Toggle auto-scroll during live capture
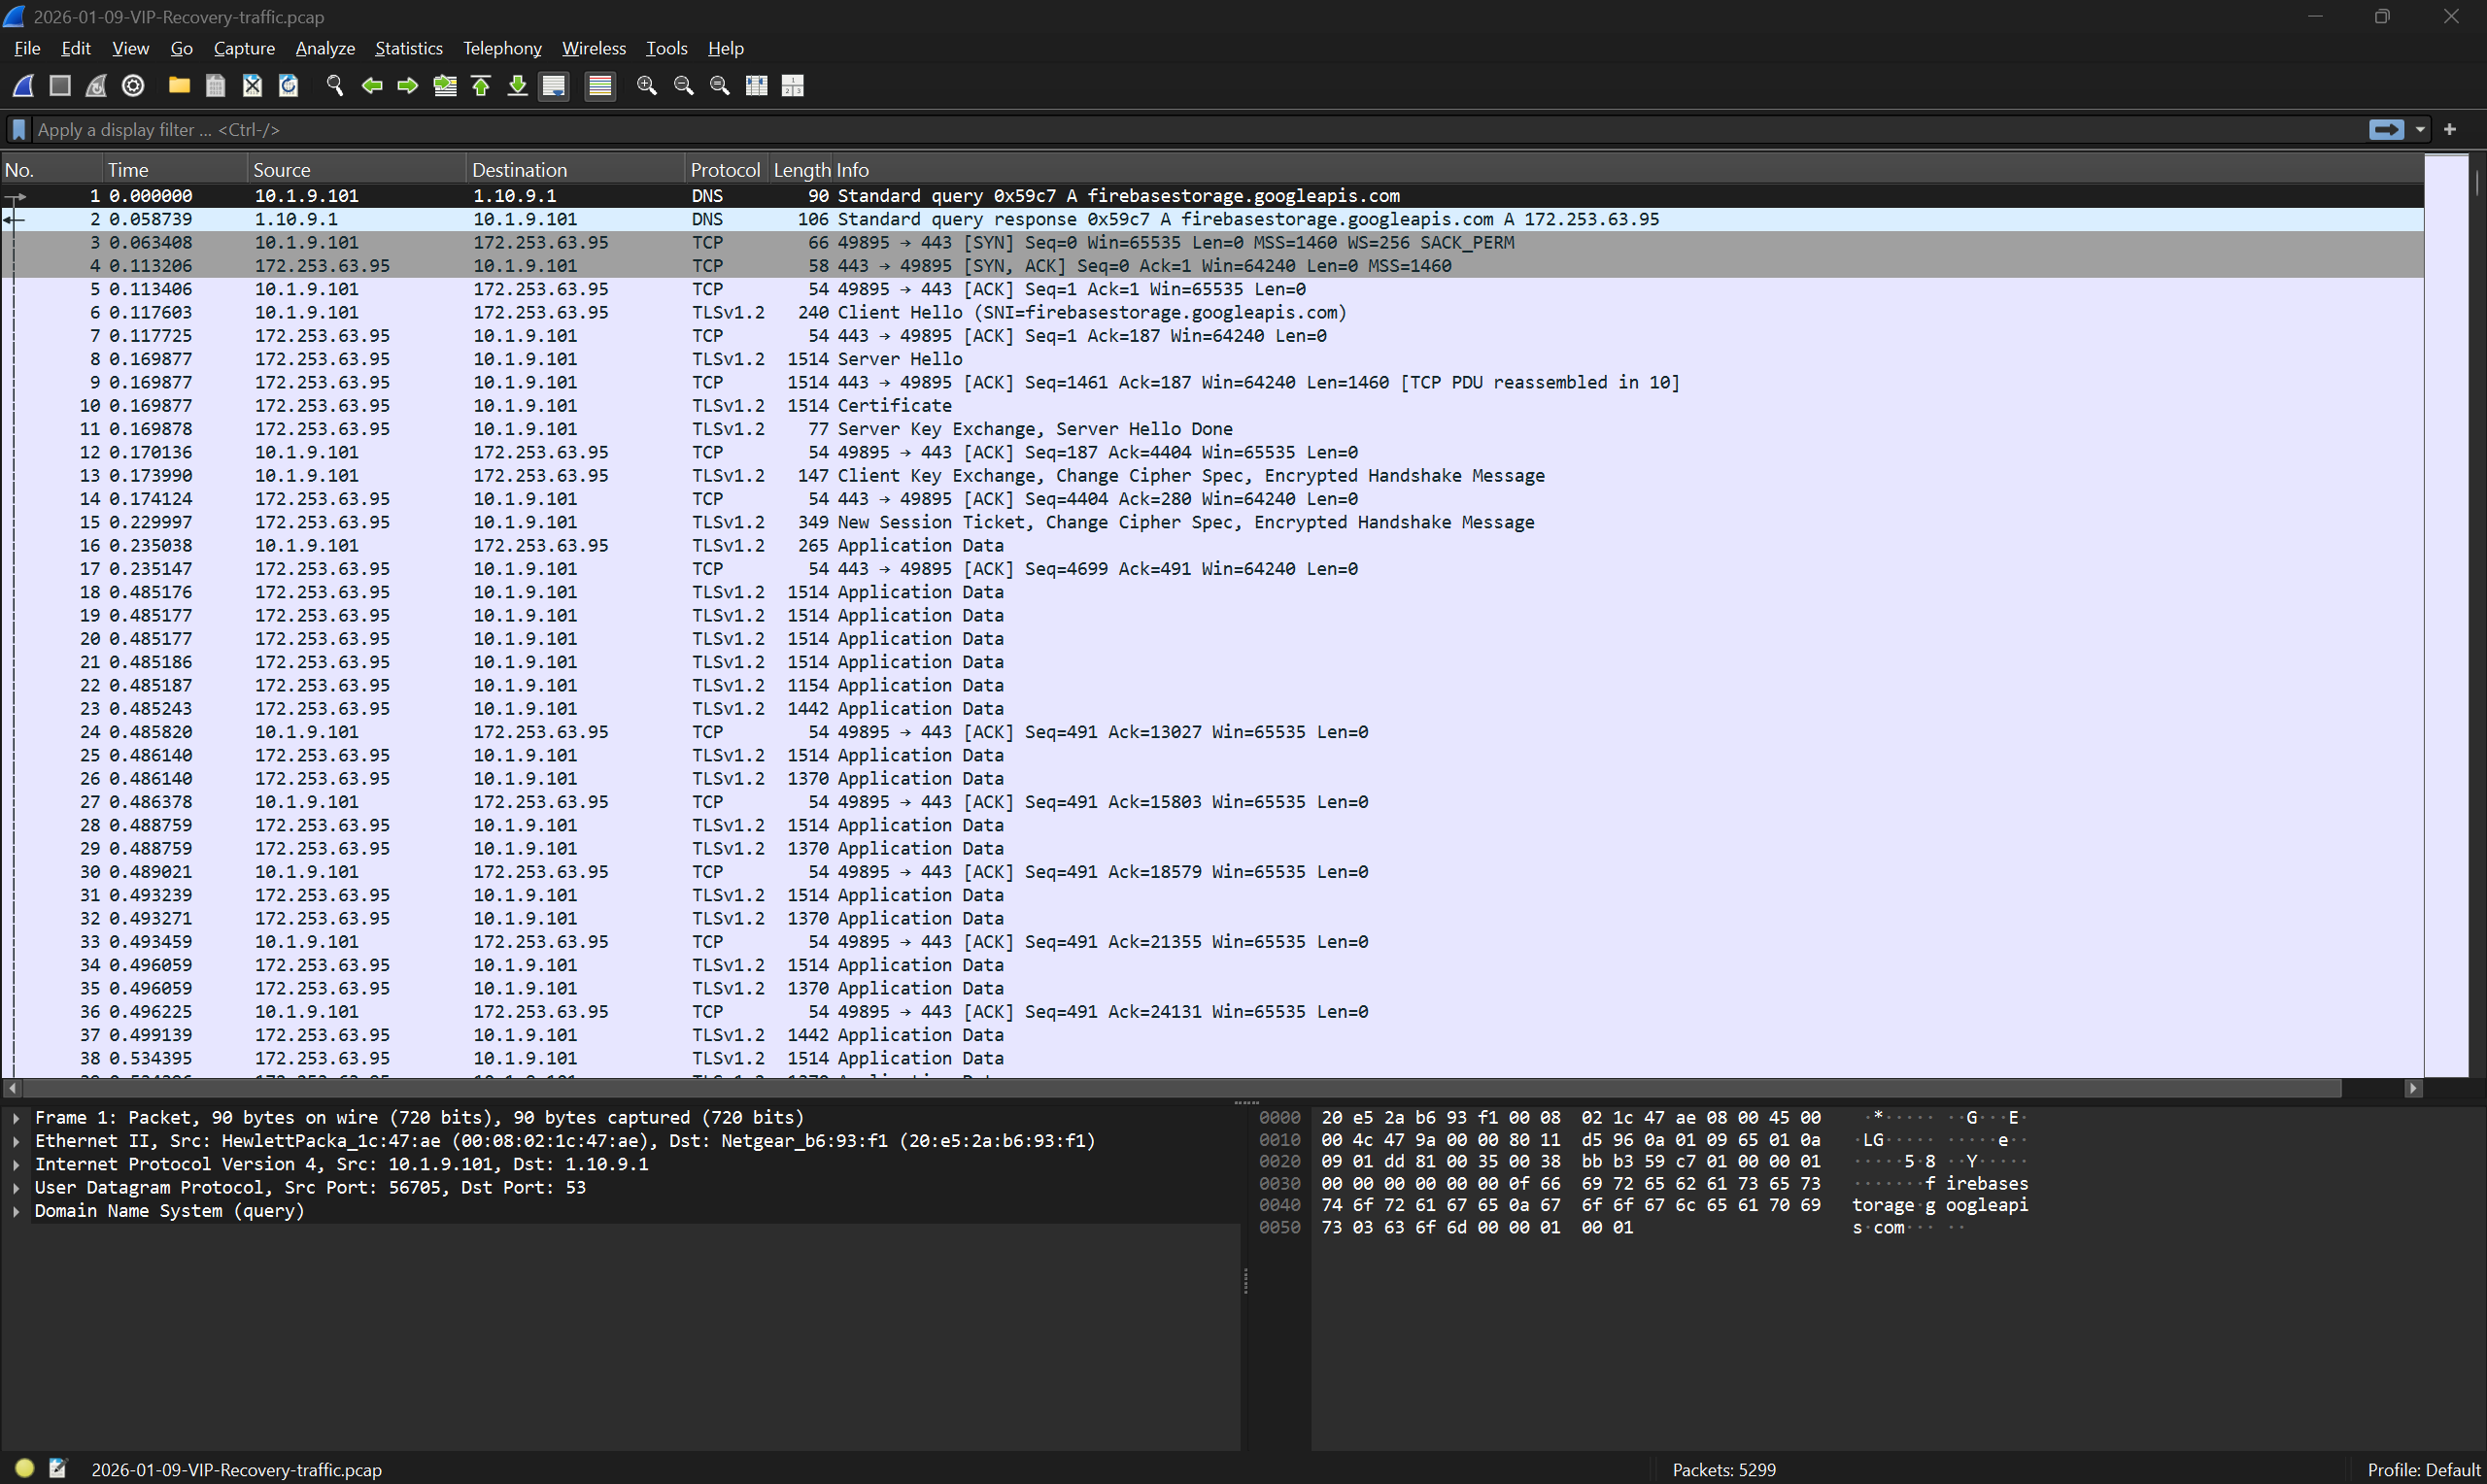This screenshot has height=1484, width=2487. 554,86
